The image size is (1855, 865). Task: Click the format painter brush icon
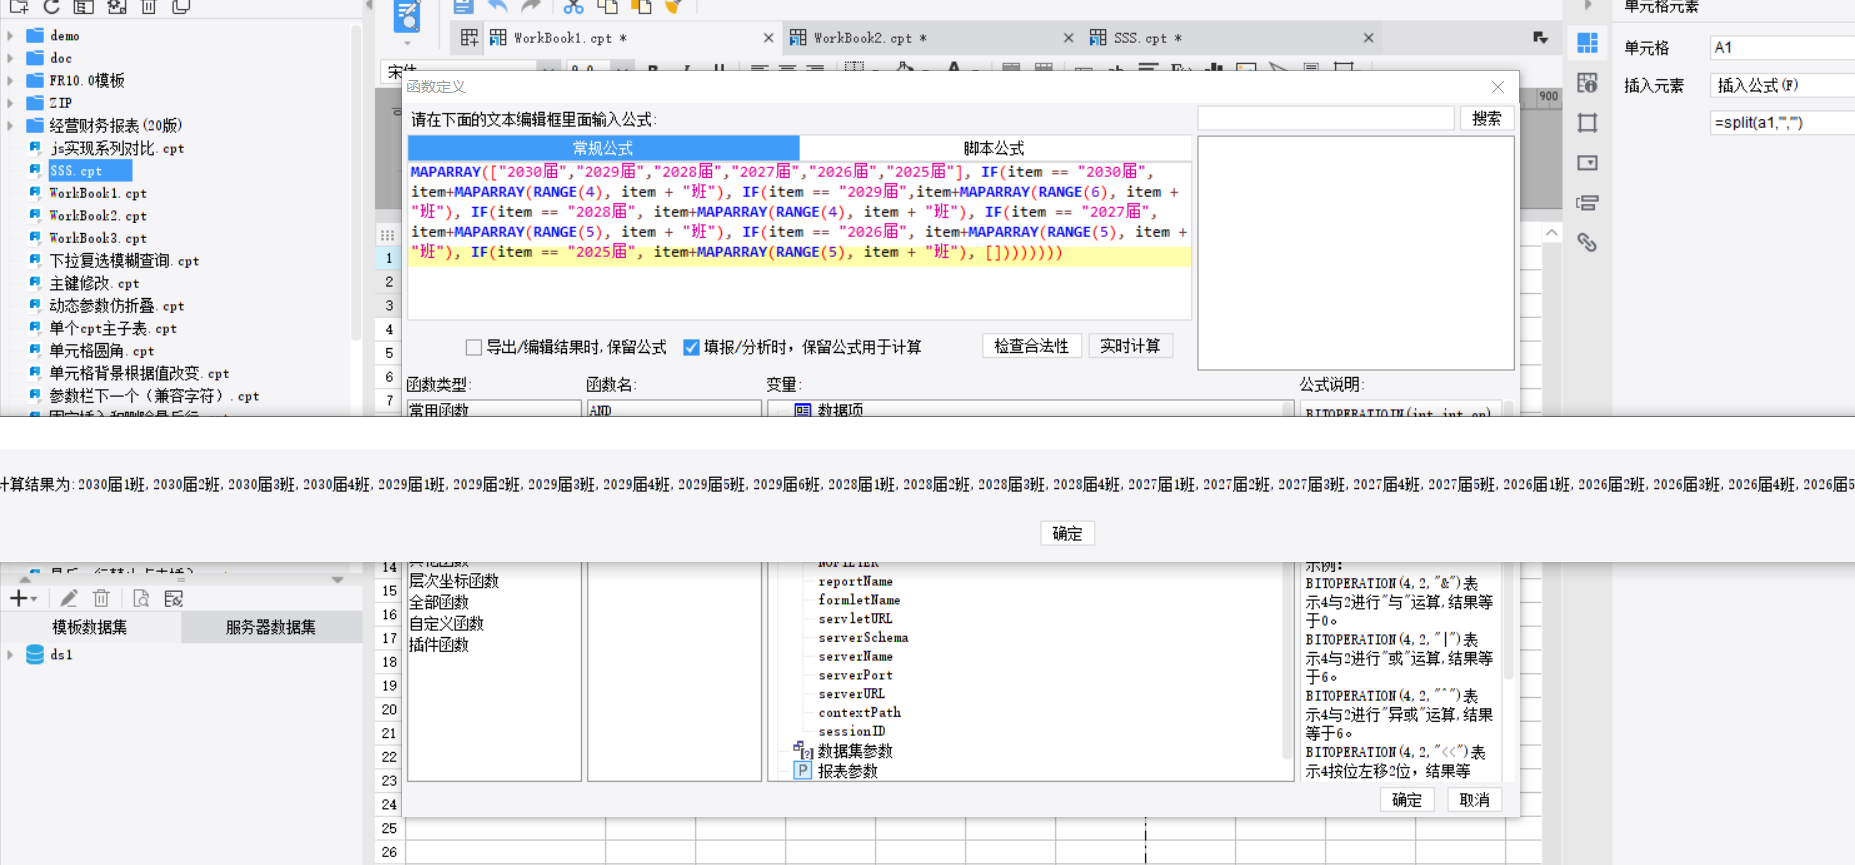[x=674, y=7]
